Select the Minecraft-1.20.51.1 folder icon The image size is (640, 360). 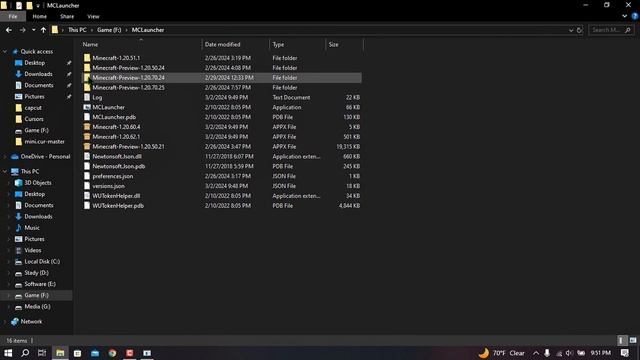(87, 58)
